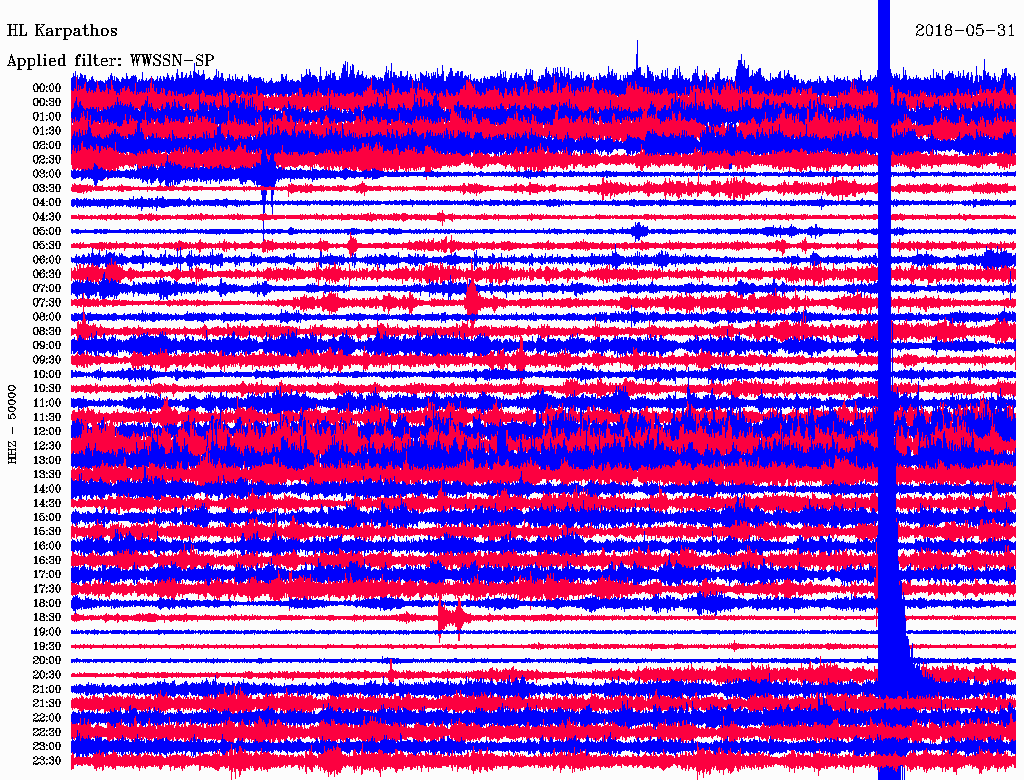The width and height of the screenshot is (1024, 780).
Task: Select the 12:00 time label
Action: [x=47, y=431]
